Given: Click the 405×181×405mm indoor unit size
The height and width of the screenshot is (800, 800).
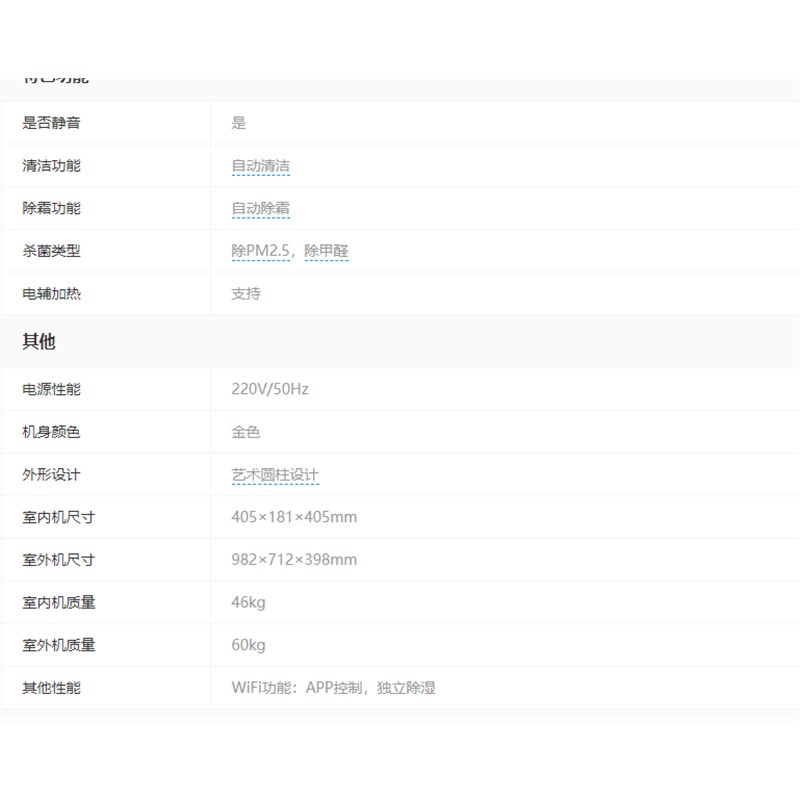Looking at the screenshot, I should [x=294, y=517].
